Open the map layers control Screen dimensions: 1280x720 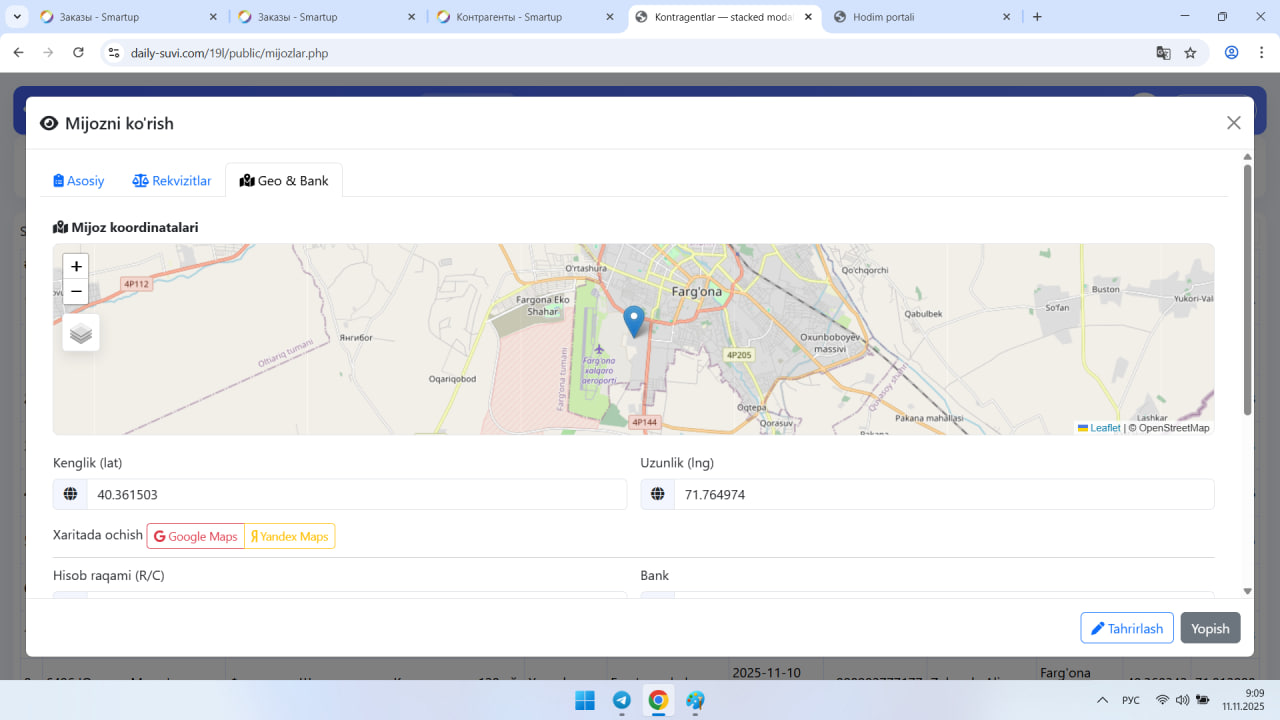coord(81,333)
